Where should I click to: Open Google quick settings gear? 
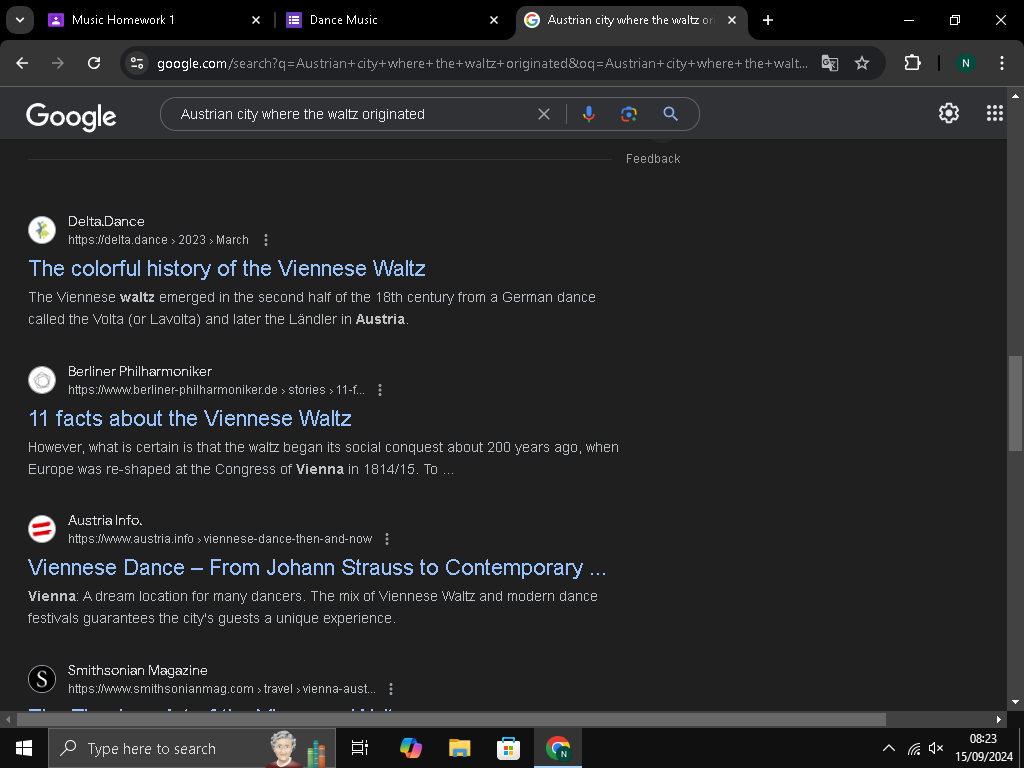pos(949,113)
